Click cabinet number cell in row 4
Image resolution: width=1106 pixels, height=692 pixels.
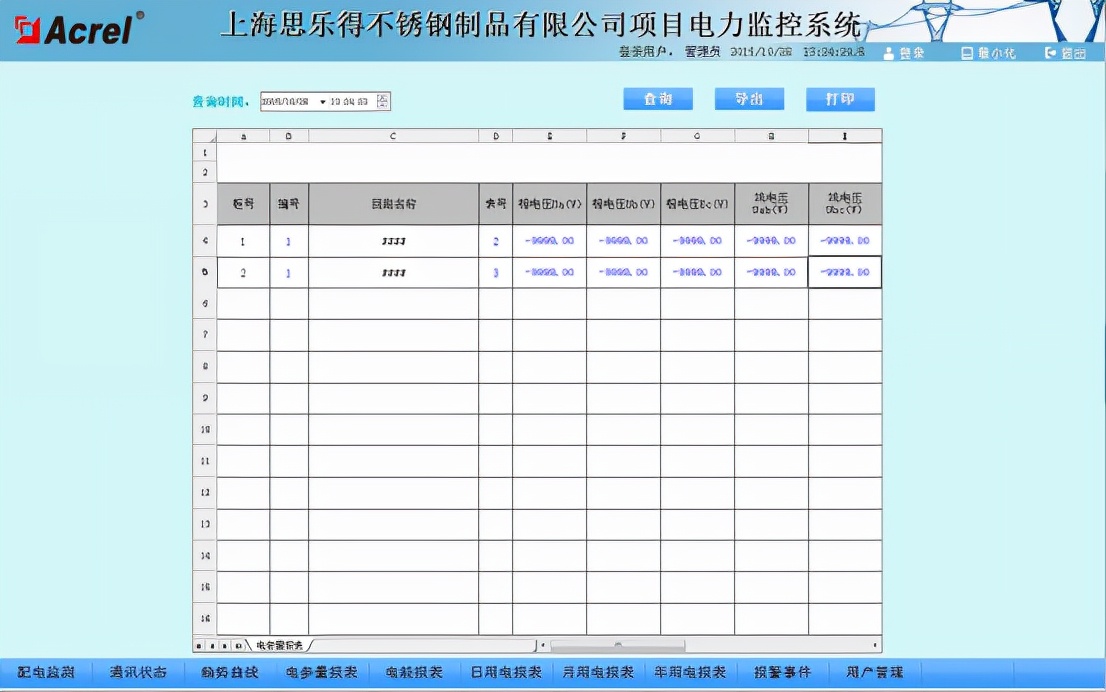pyautogui.click(x=243, y=241)
